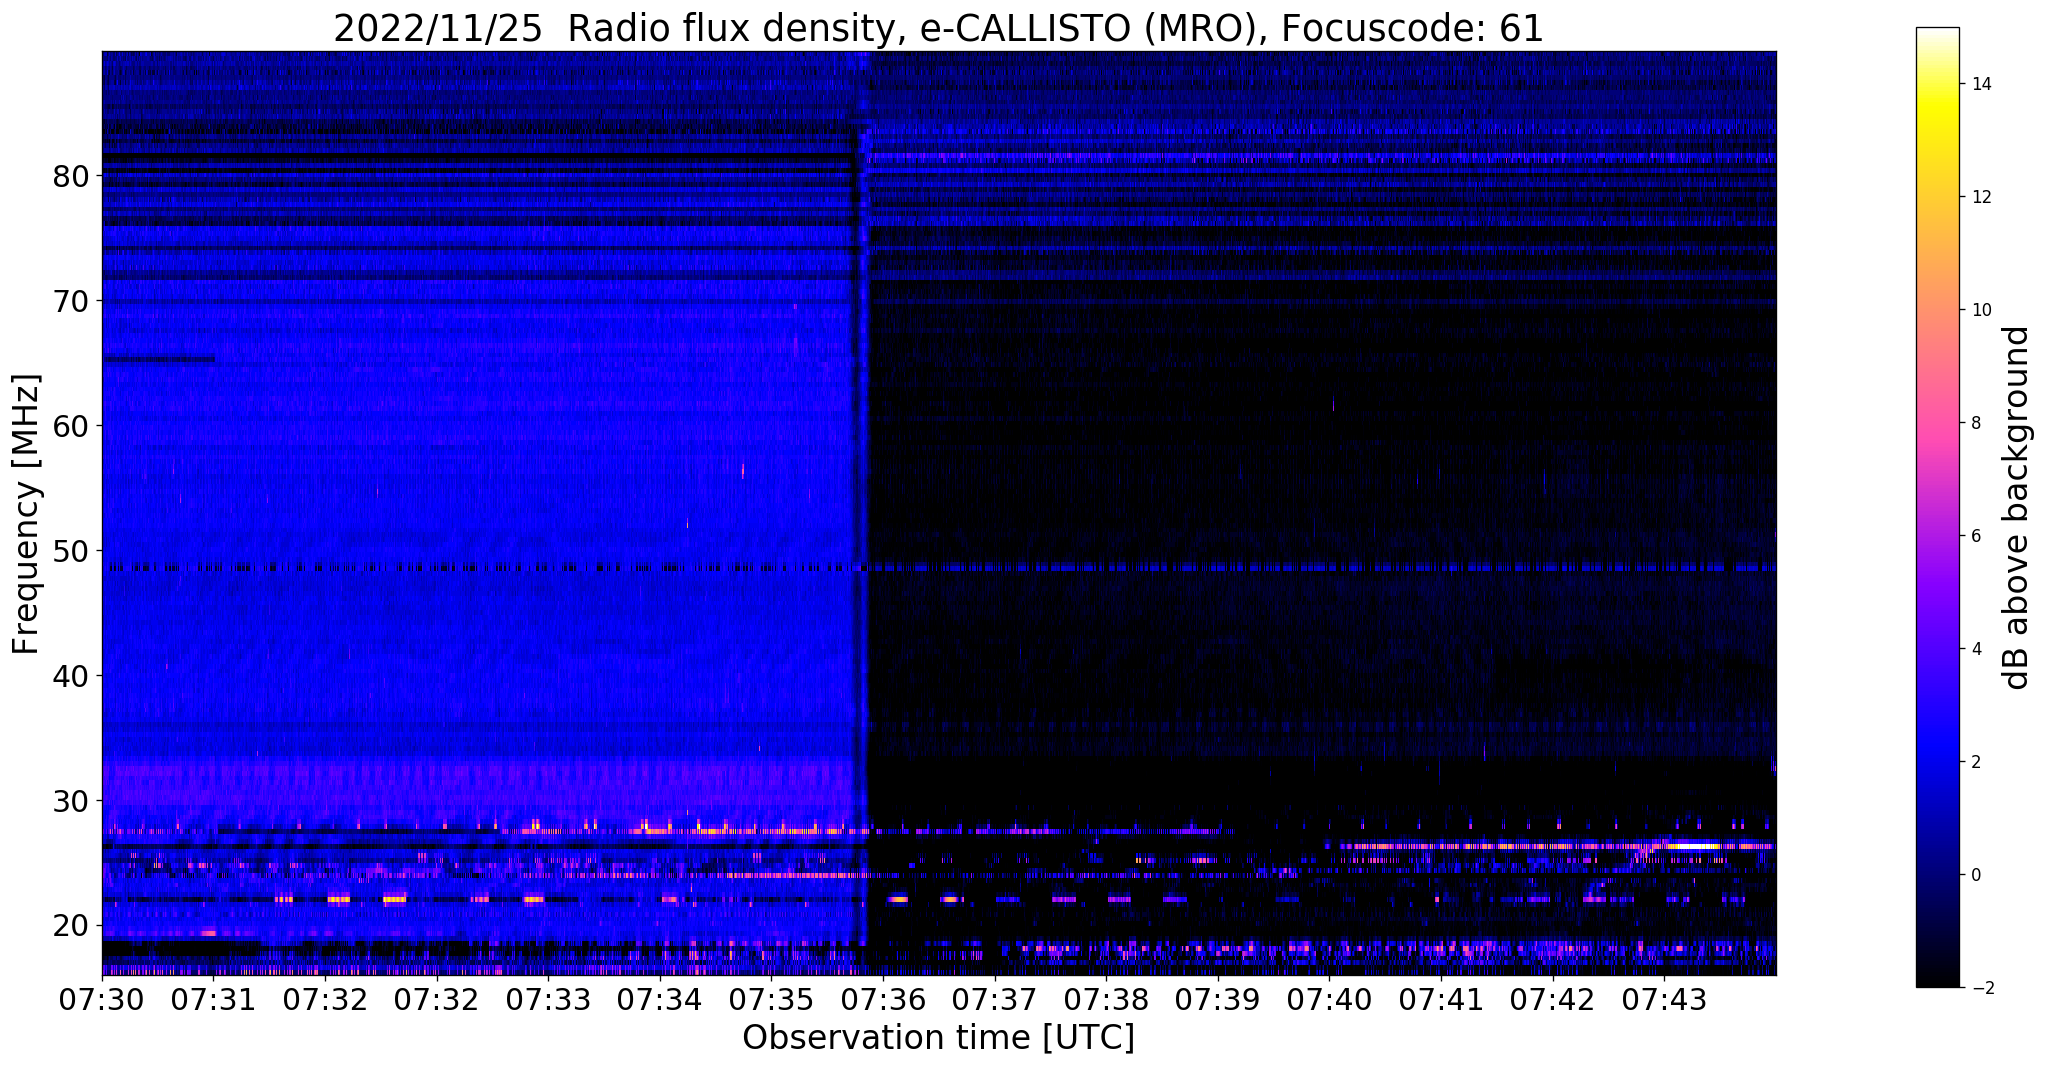Click the plot title mentioning e-CALLISTO (MRO)
Screen dimensions: 2047x1067
click(938, 28)
